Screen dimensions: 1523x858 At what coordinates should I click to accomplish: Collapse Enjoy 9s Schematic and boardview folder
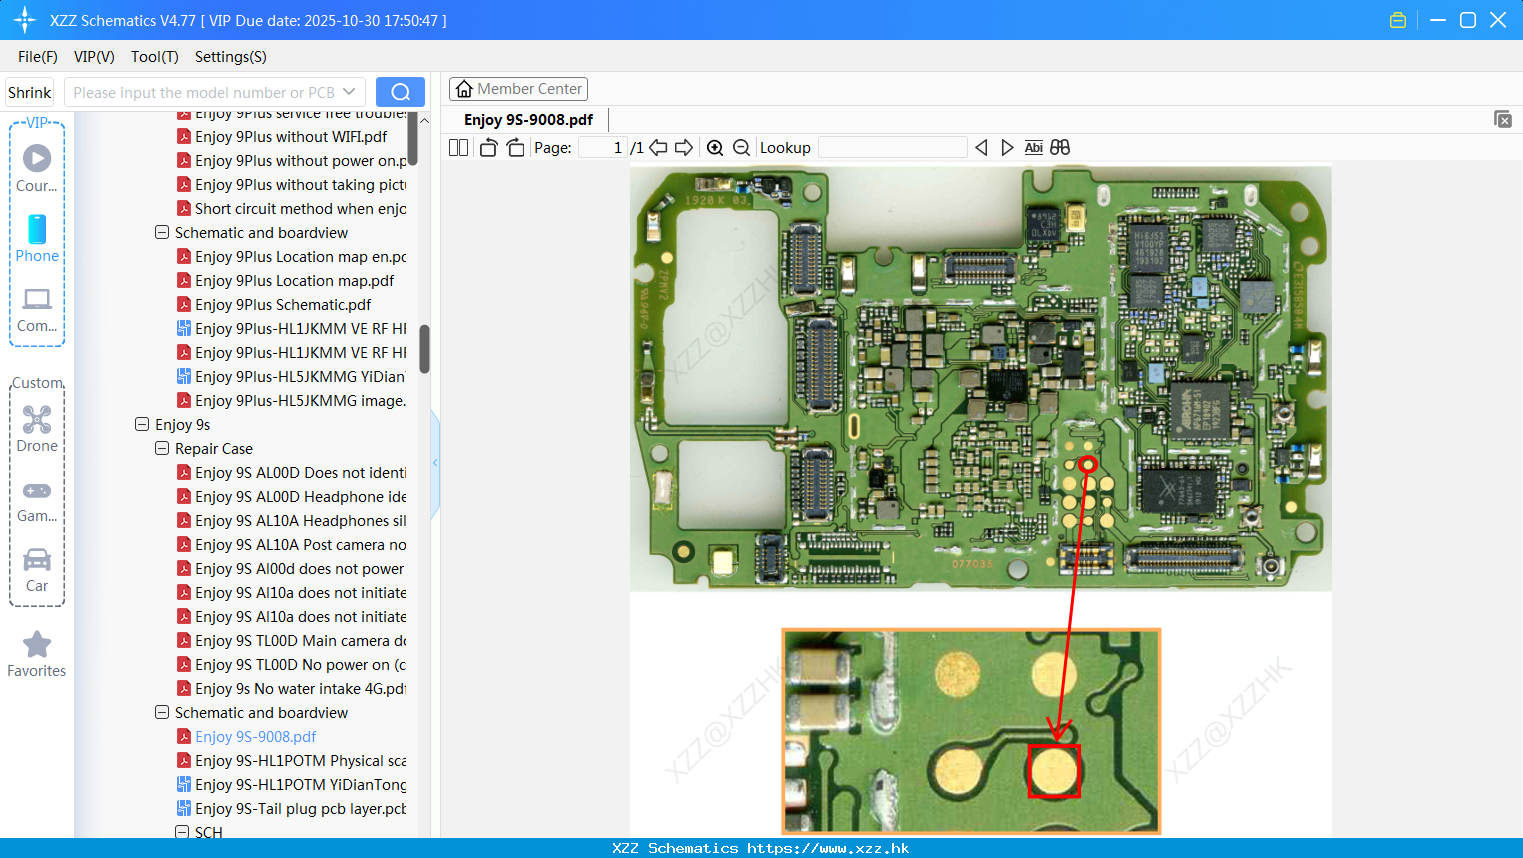click(x=162, y=712)
